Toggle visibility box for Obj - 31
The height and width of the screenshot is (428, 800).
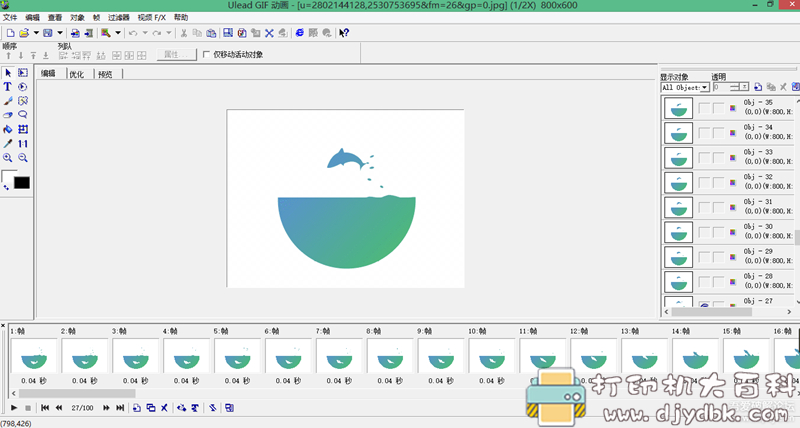(704, 207)
